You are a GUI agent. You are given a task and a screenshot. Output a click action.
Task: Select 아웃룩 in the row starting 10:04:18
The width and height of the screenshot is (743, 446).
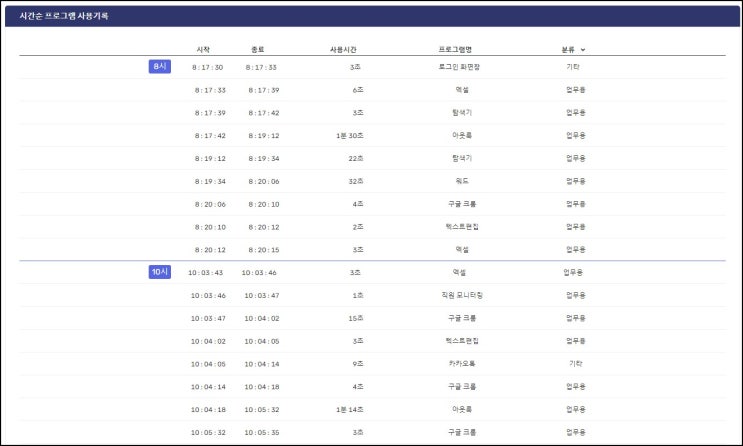(462, 409)
